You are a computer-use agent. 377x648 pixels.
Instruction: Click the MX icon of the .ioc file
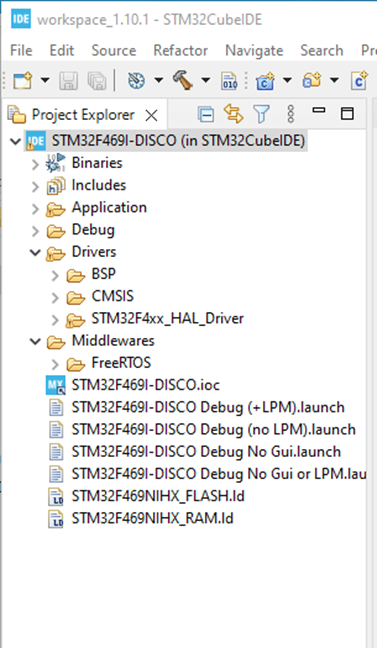pyautogui.click(x=55, y=386)
